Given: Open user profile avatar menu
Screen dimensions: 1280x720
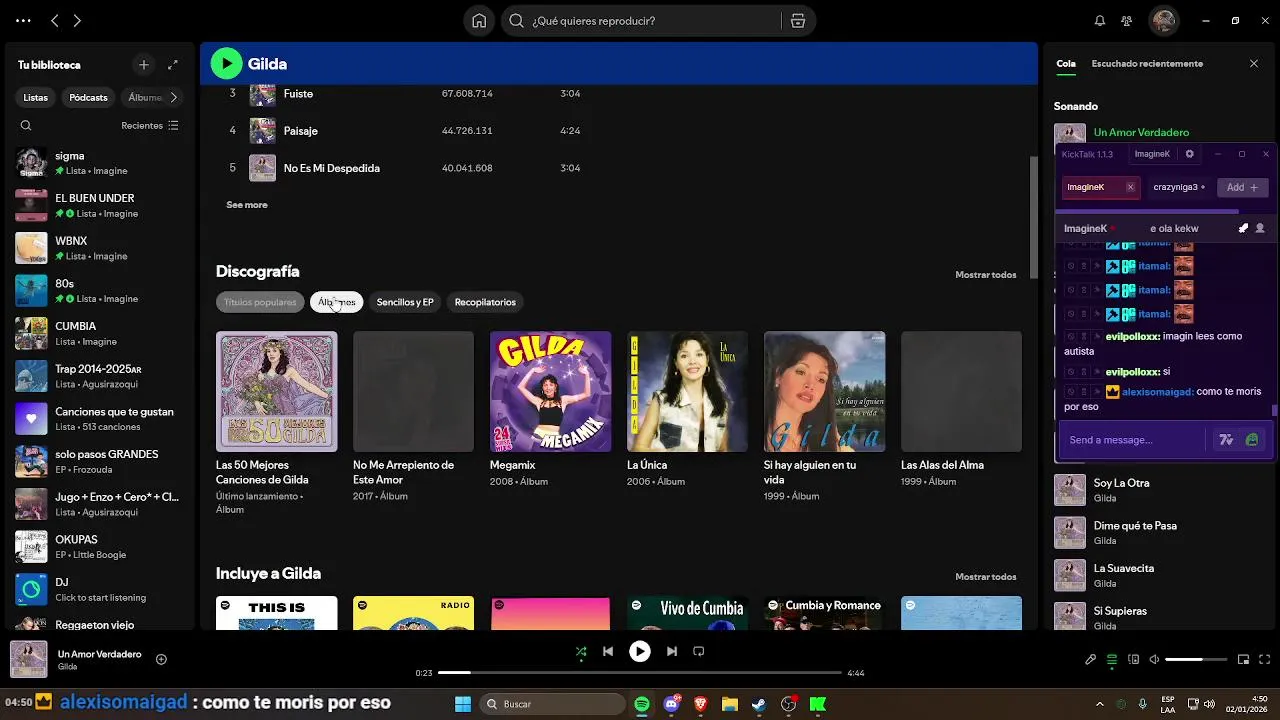Looking at the screenshot, I should (x=1163, y=21).
